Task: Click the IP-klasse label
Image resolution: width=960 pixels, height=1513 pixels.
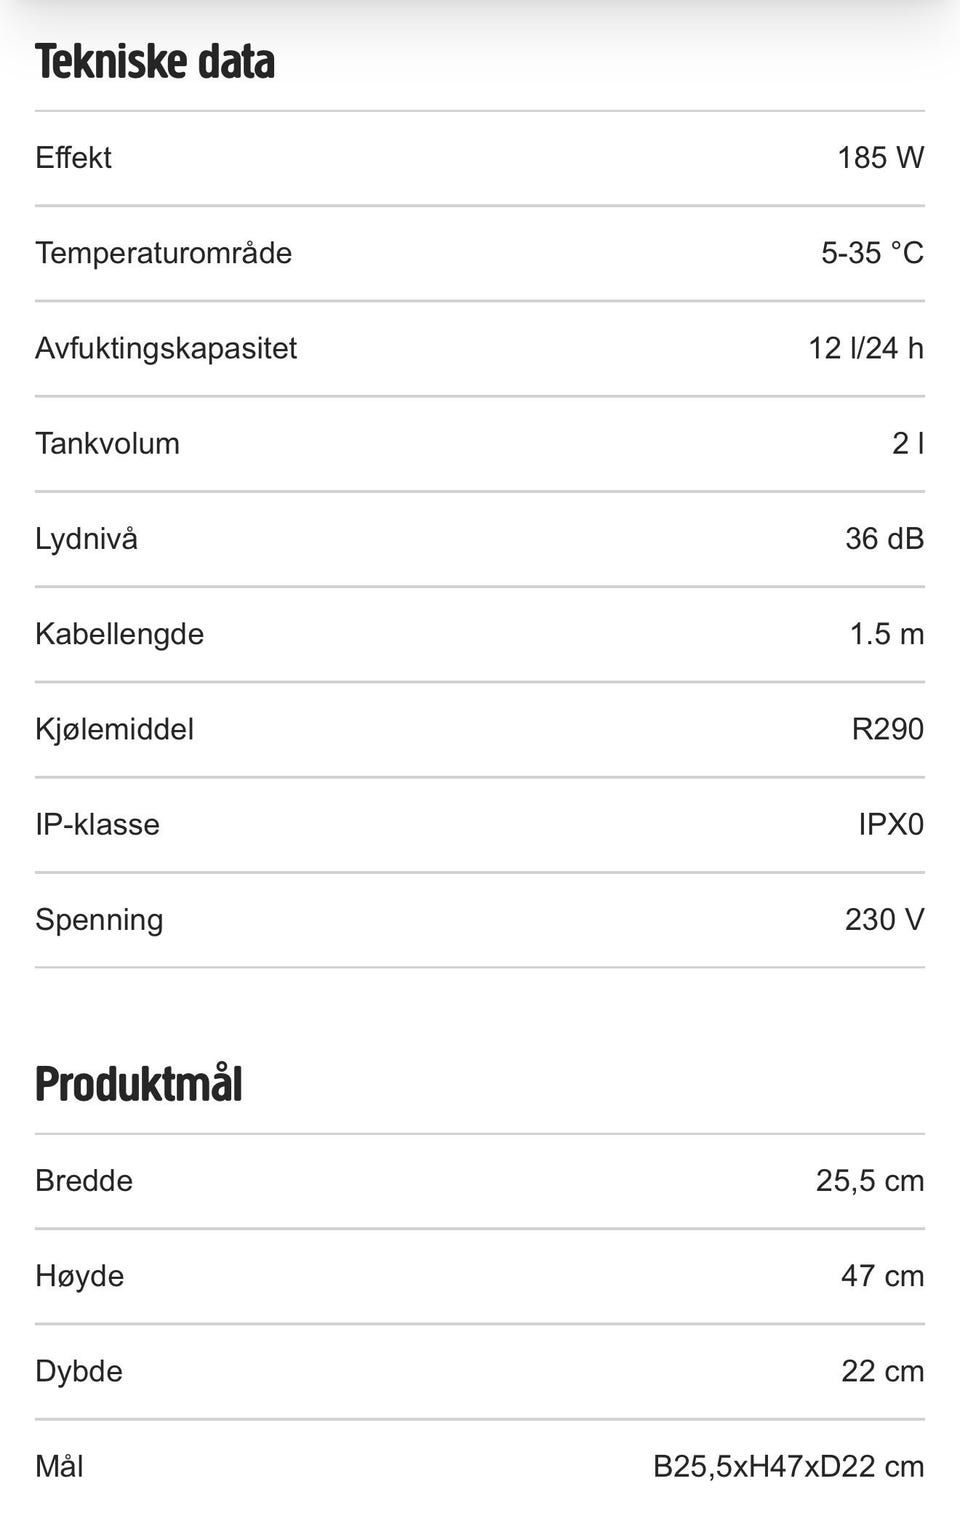Action: click(97, 825)
